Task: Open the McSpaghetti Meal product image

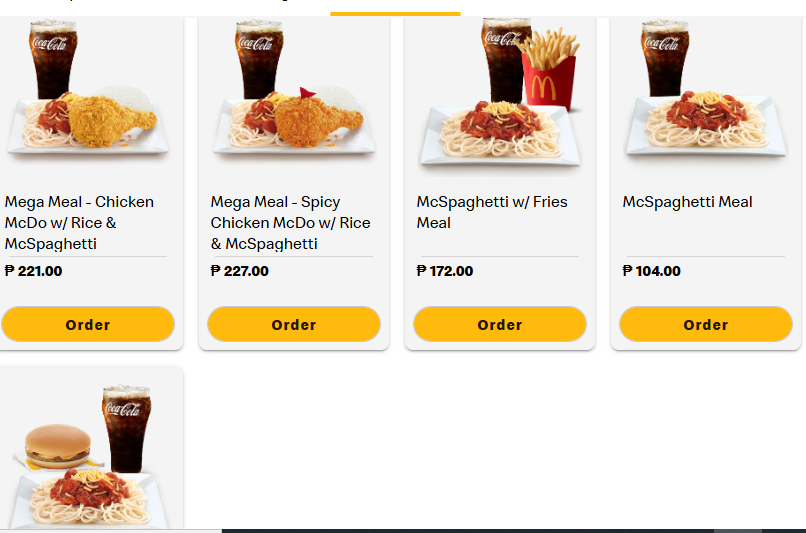Action: [x=705, y=95]
